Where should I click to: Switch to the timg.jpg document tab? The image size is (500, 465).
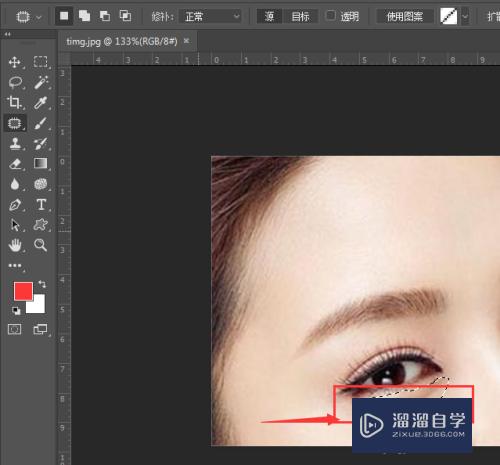122,42
